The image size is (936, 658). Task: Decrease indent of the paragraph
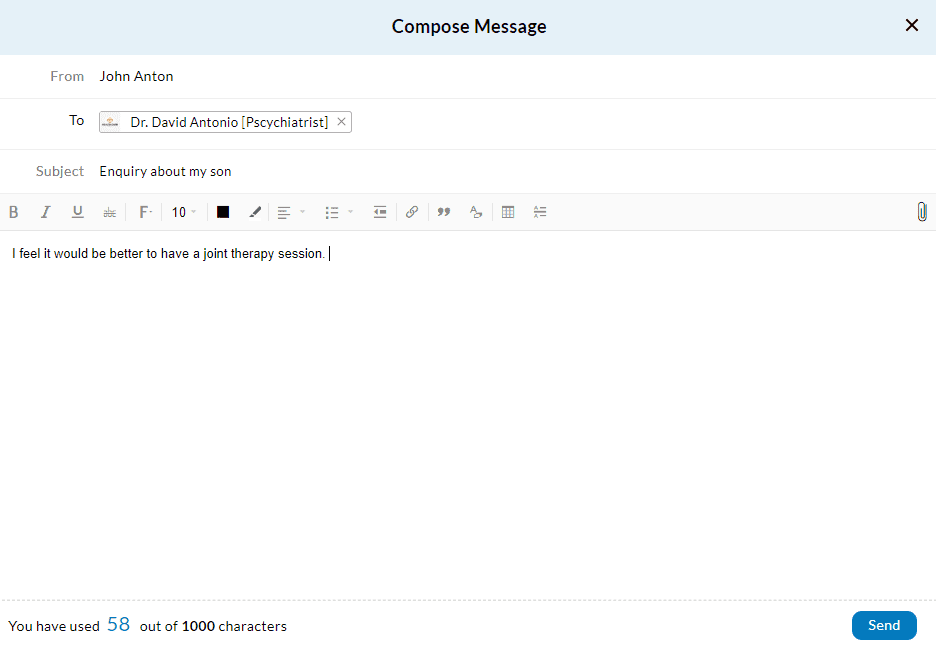click(380, 212)
